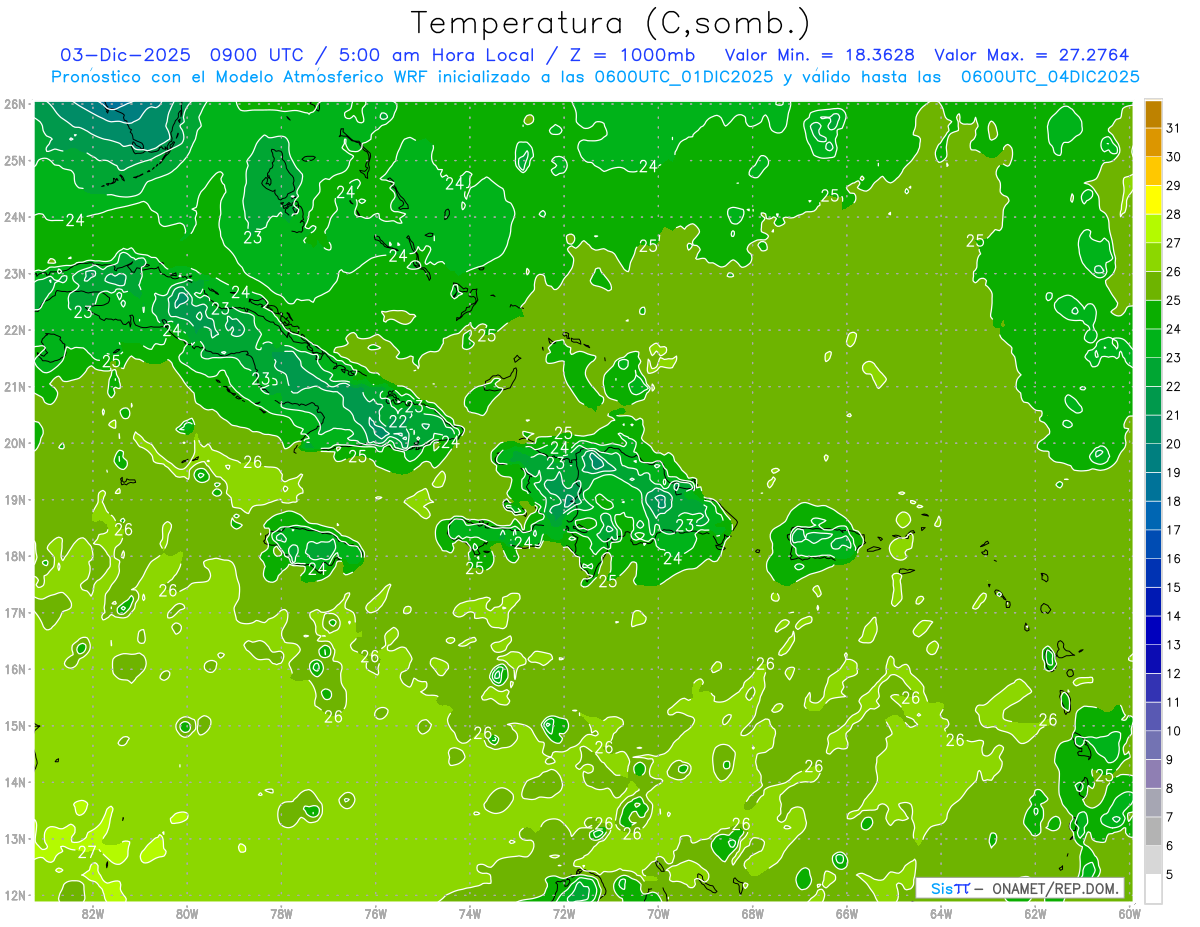The width and height of the screenshot is (1200, 927).
Task: Click the white swatch below label 5
Action: [x=1153, y=888]
